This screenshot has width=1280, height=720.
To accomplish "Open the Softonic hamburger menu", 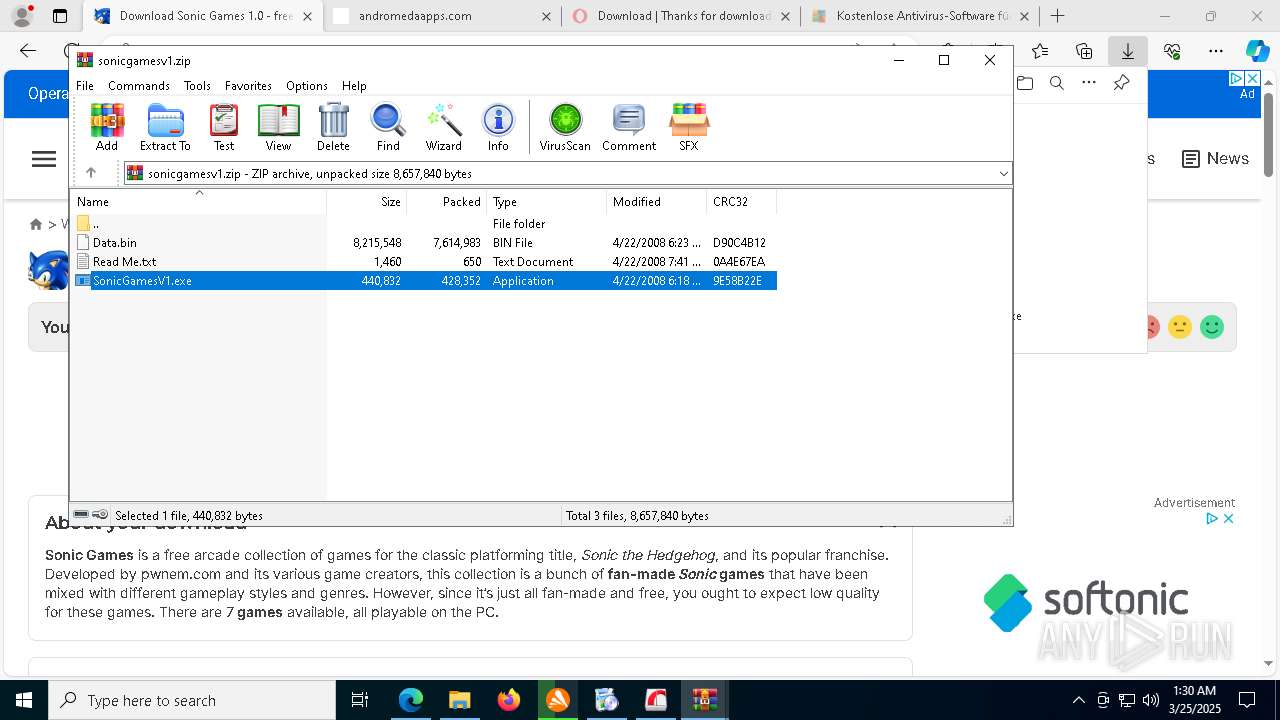I will (x=44, y=159).
